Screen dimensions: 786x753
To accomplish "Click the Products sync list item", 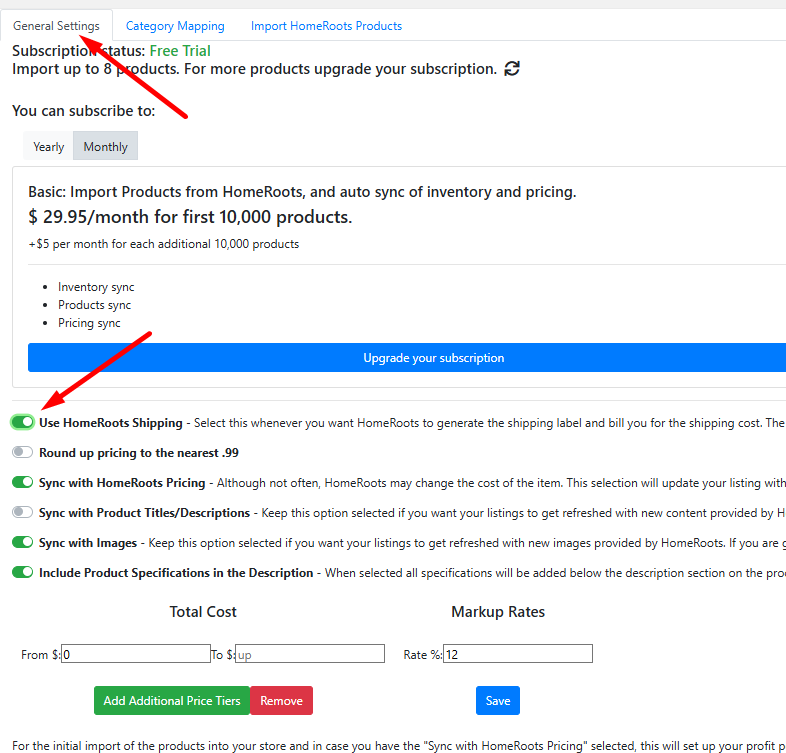I will 94,305.
